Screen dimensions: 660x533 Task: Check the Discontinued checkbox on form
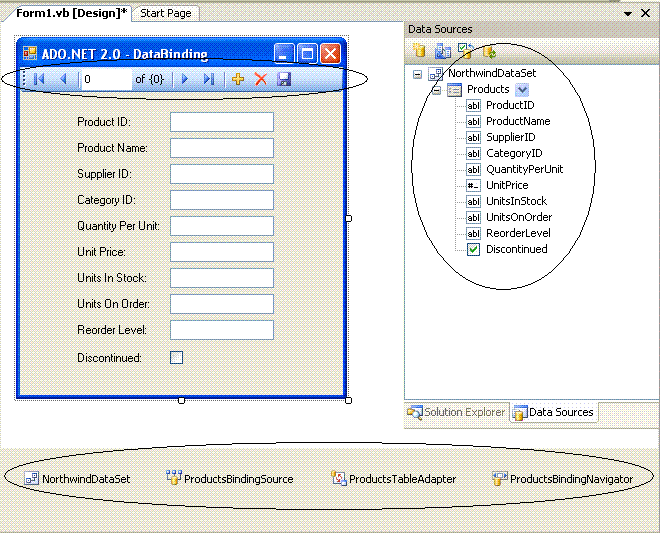point(176,357)
